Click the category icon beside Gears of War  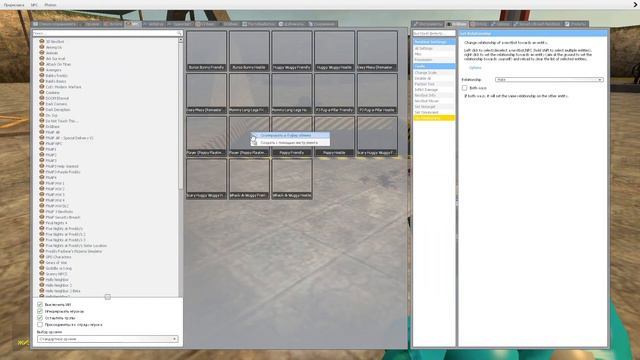tap(42, 262)
